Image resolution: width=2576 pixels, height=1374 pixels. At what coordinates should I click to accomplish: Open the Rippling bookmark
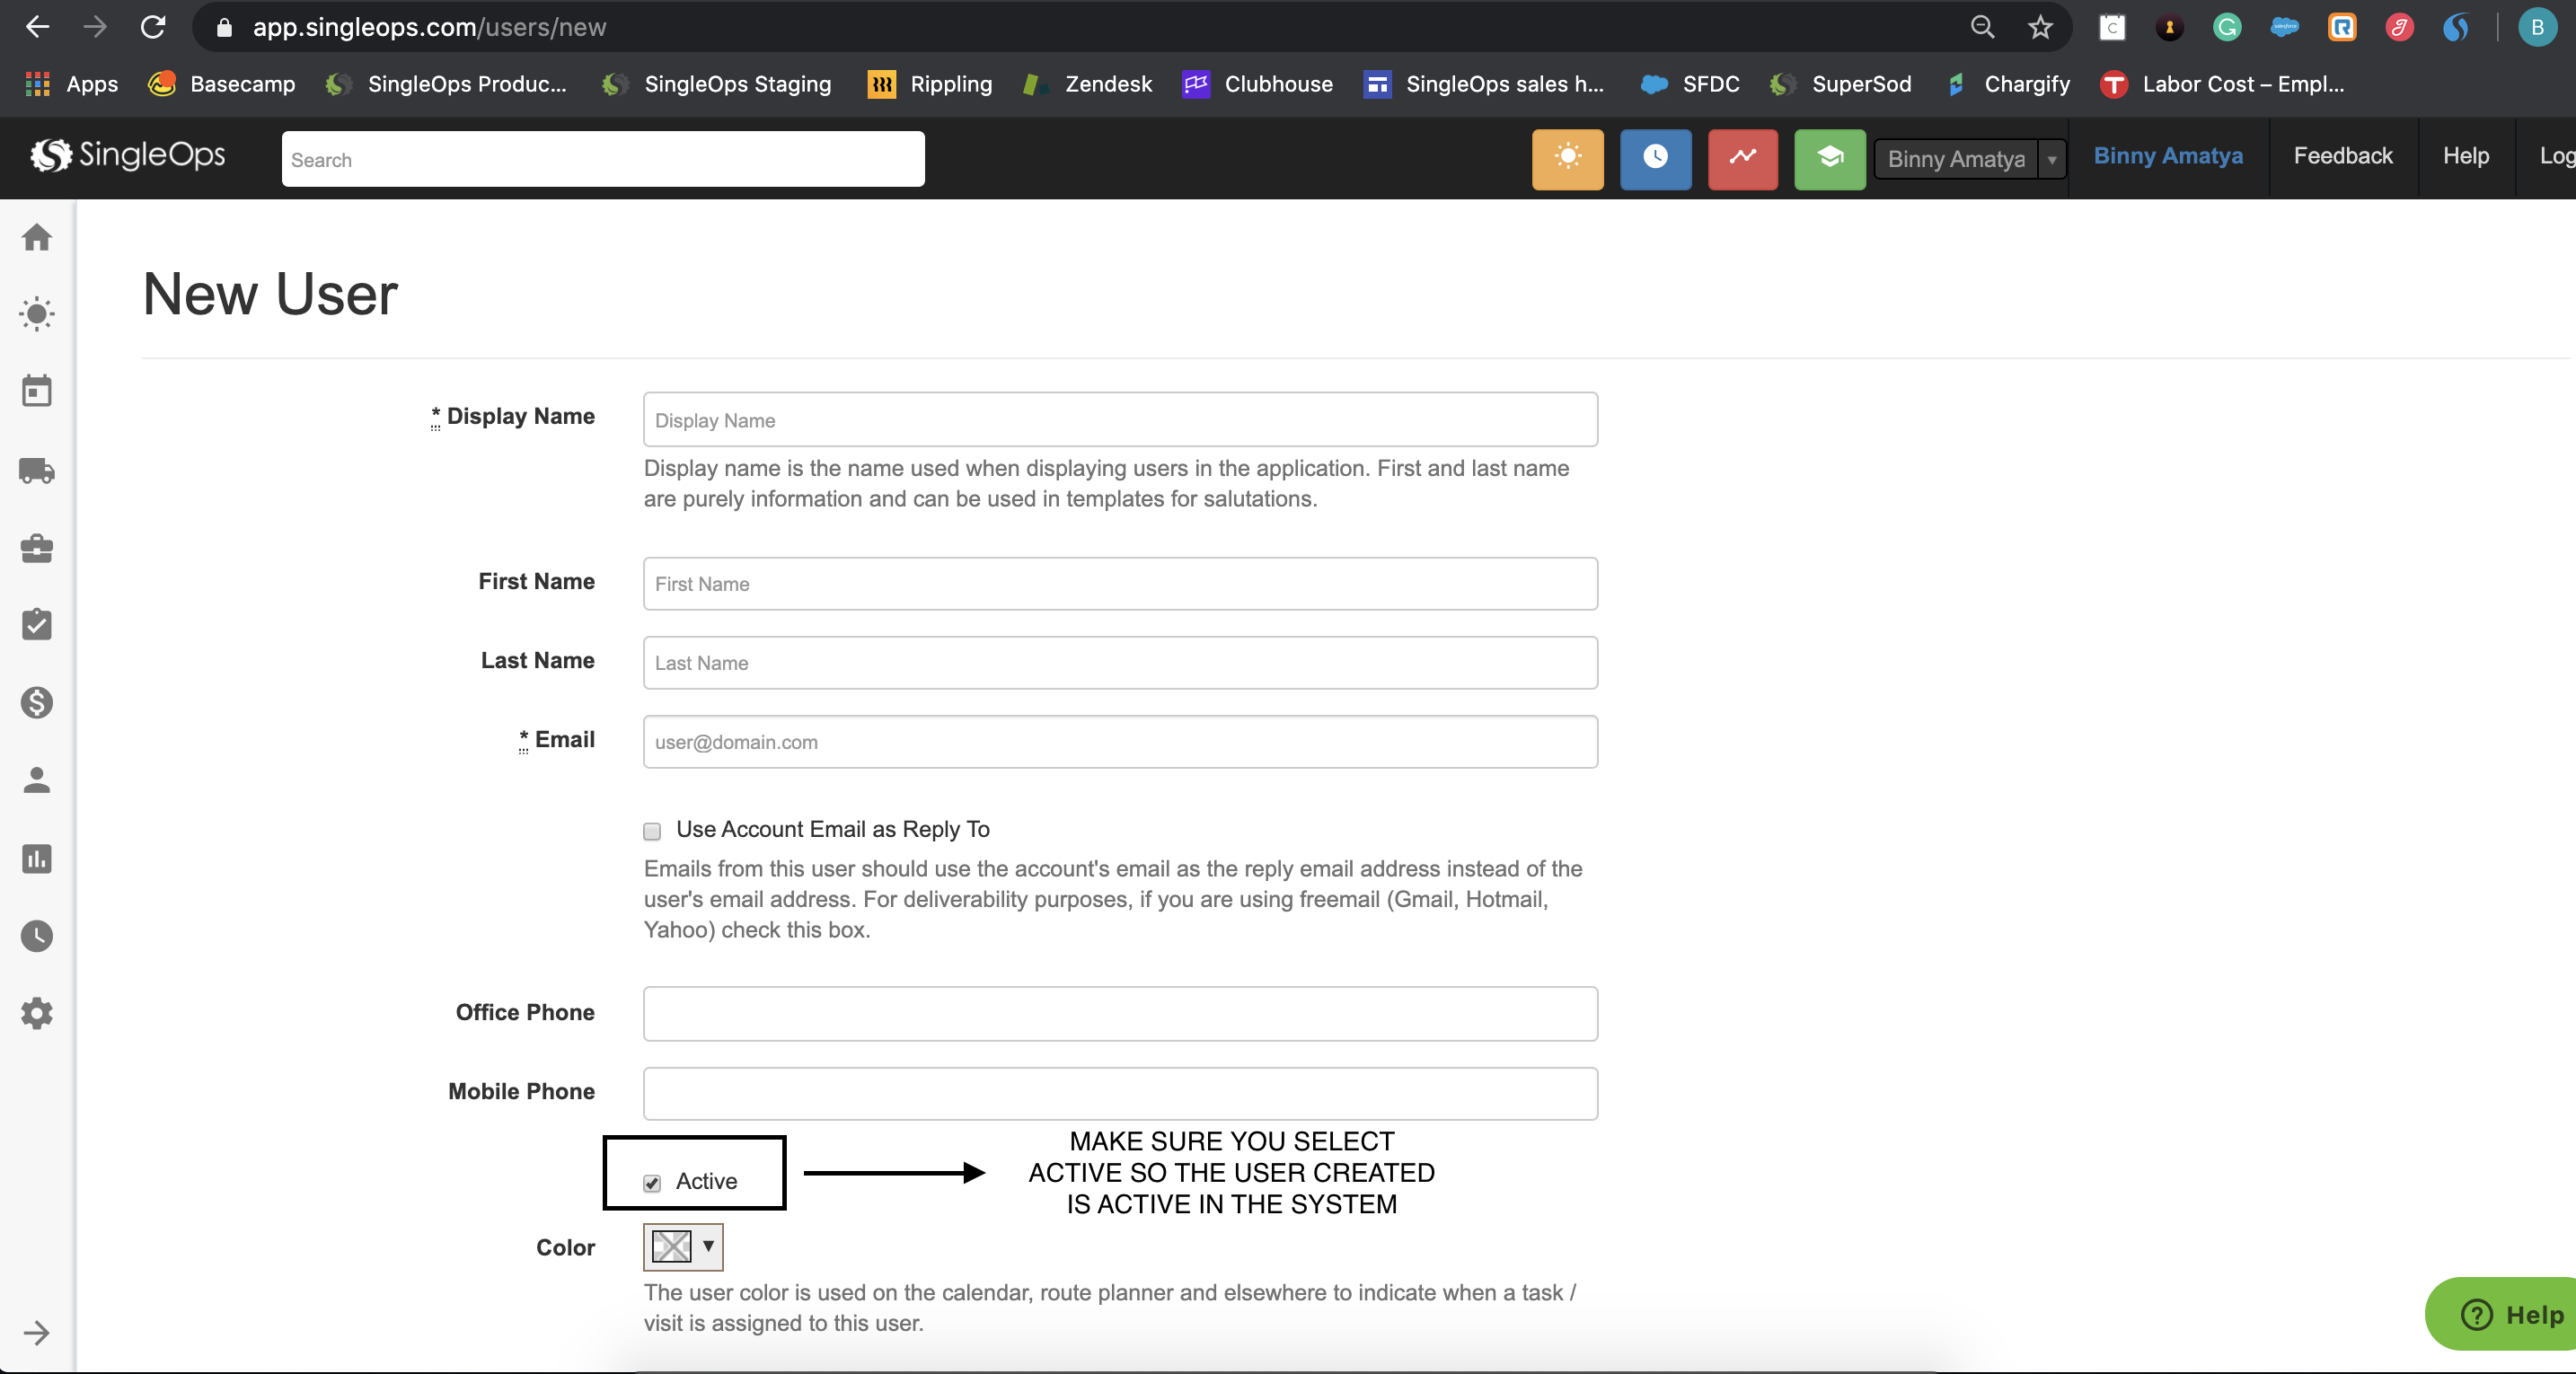(x=930, y=84)
